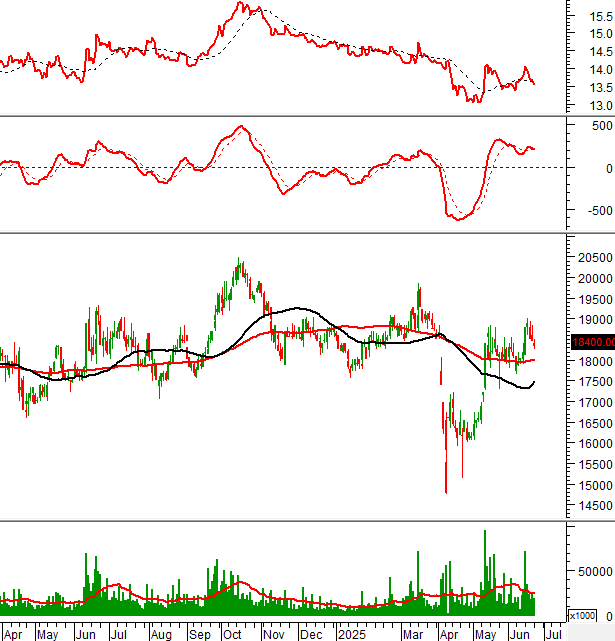
Task: Click the first Jun label on time axis
Action: [x=85, y=634]
